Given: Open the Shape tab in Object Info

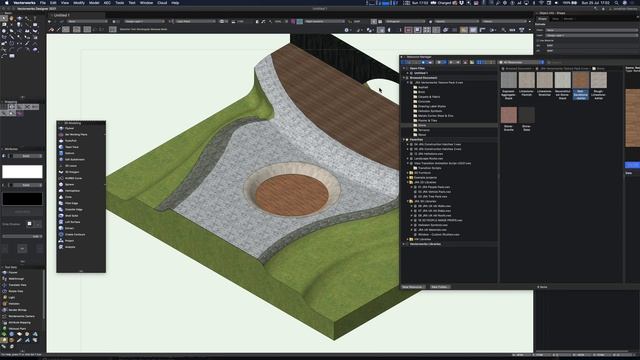Looking at the screenshot, I should (x=542, y=19).
